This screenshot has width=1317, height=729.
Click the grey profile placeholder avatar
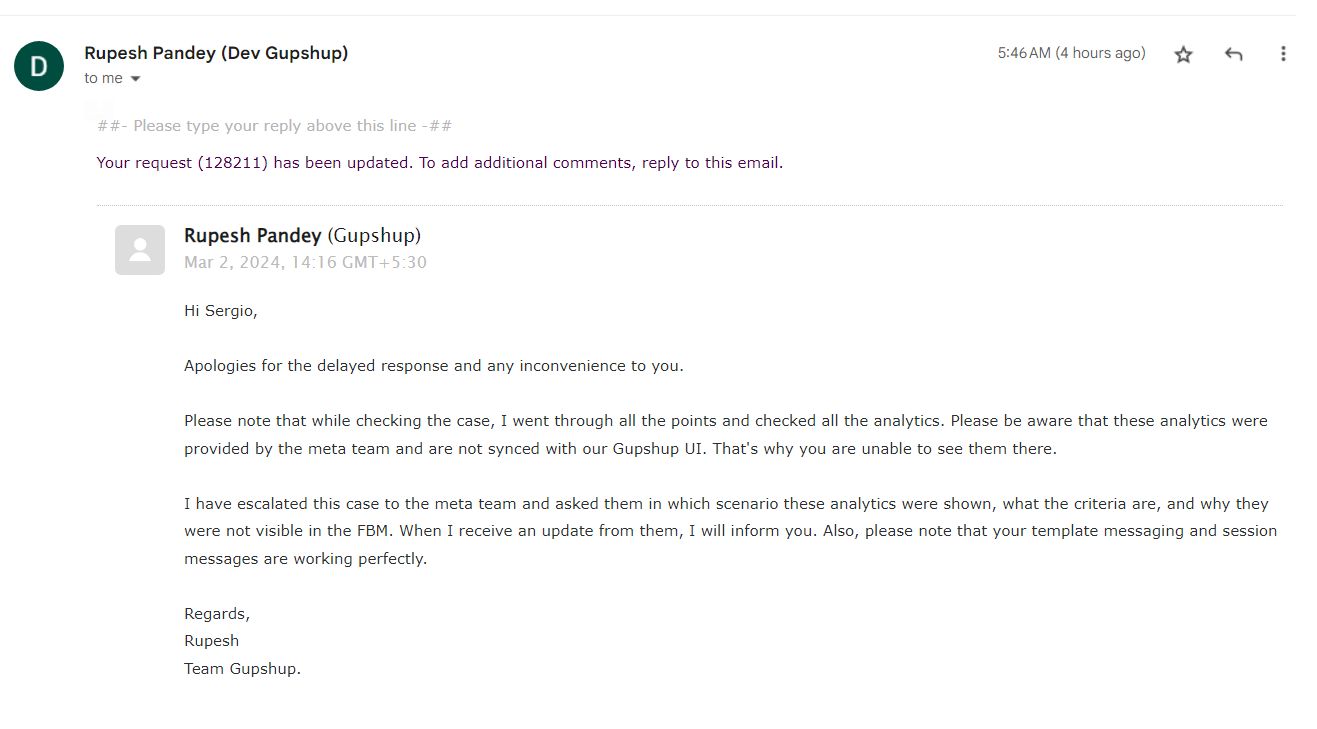[x=140, y=250]
